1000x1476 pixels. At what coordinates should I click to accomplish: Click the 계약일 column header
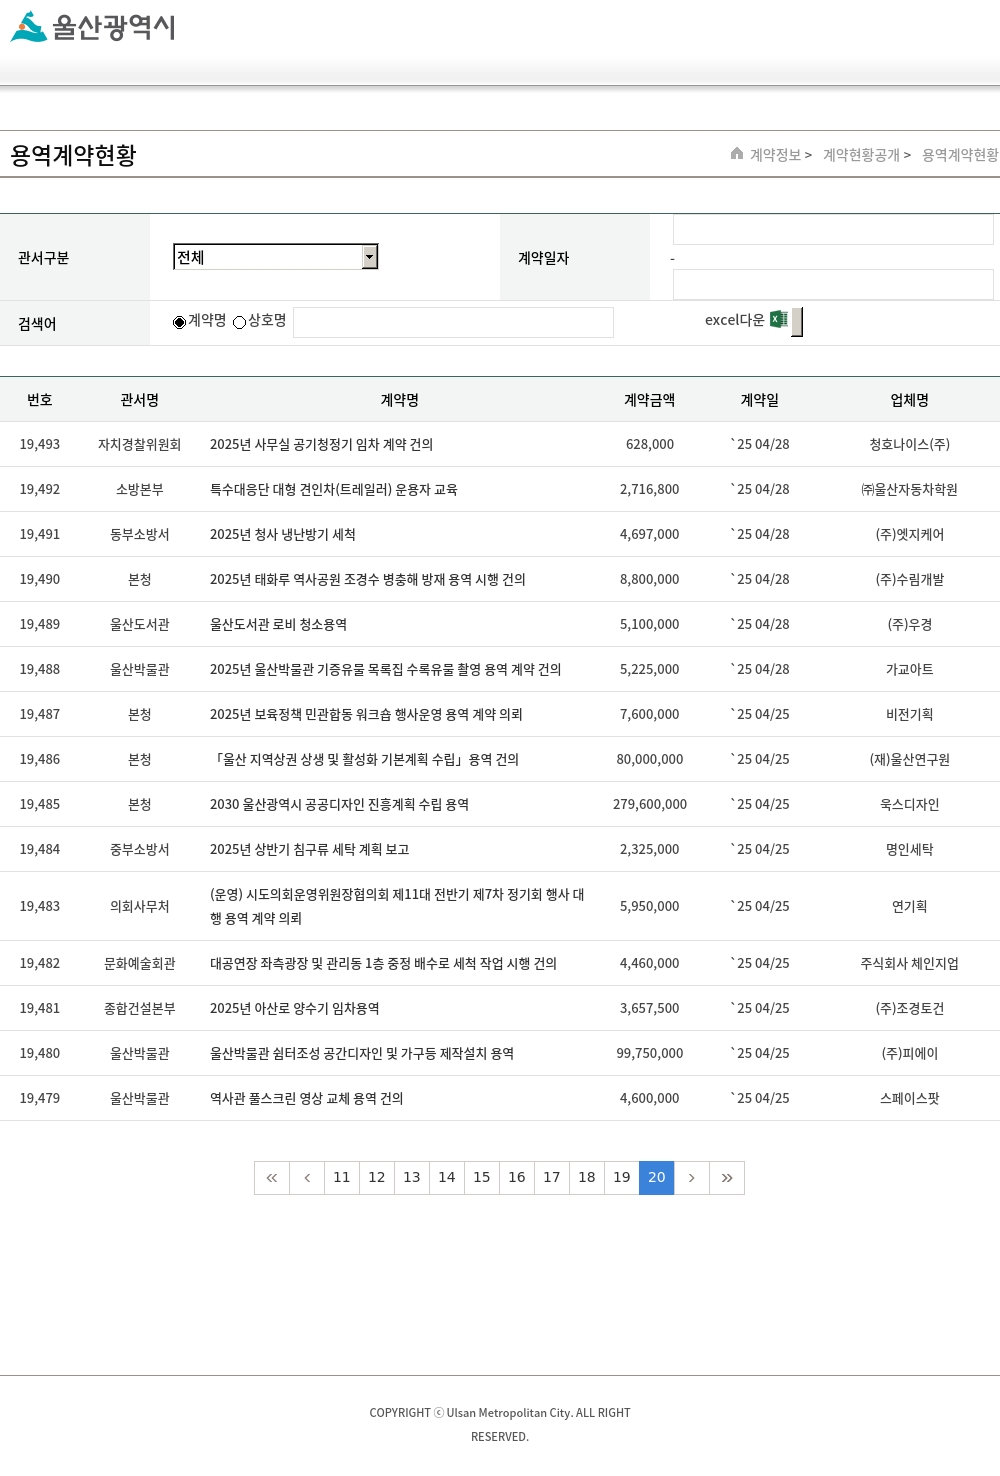point(760,400)
